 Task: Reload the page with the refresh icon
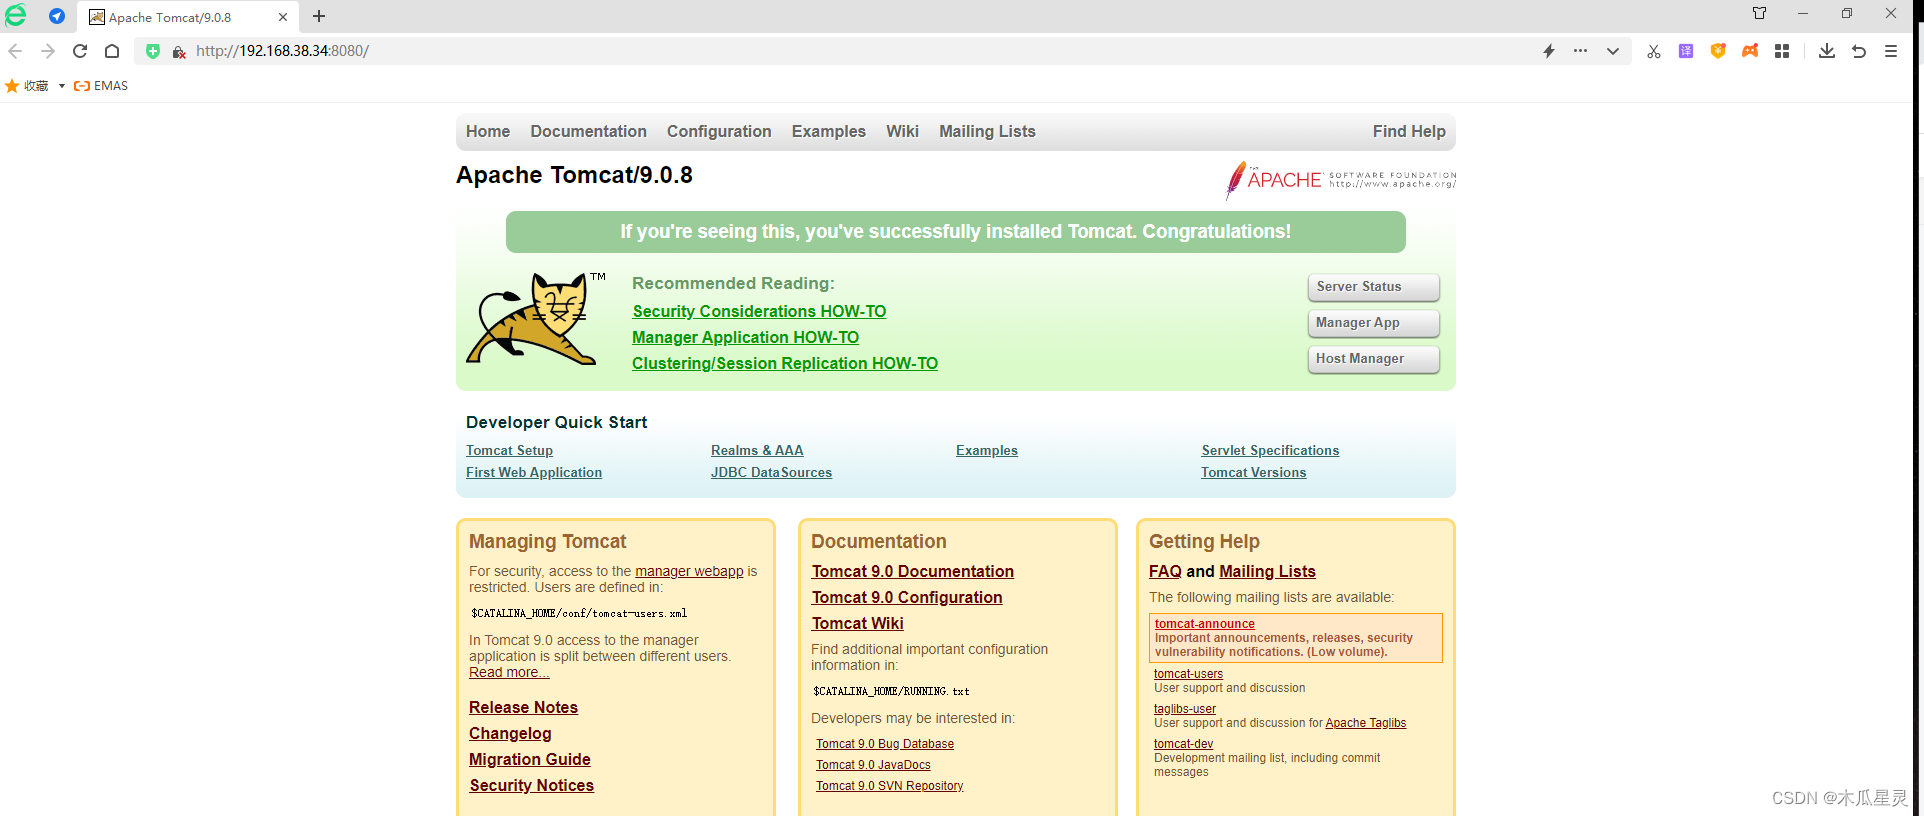(80, 51)
